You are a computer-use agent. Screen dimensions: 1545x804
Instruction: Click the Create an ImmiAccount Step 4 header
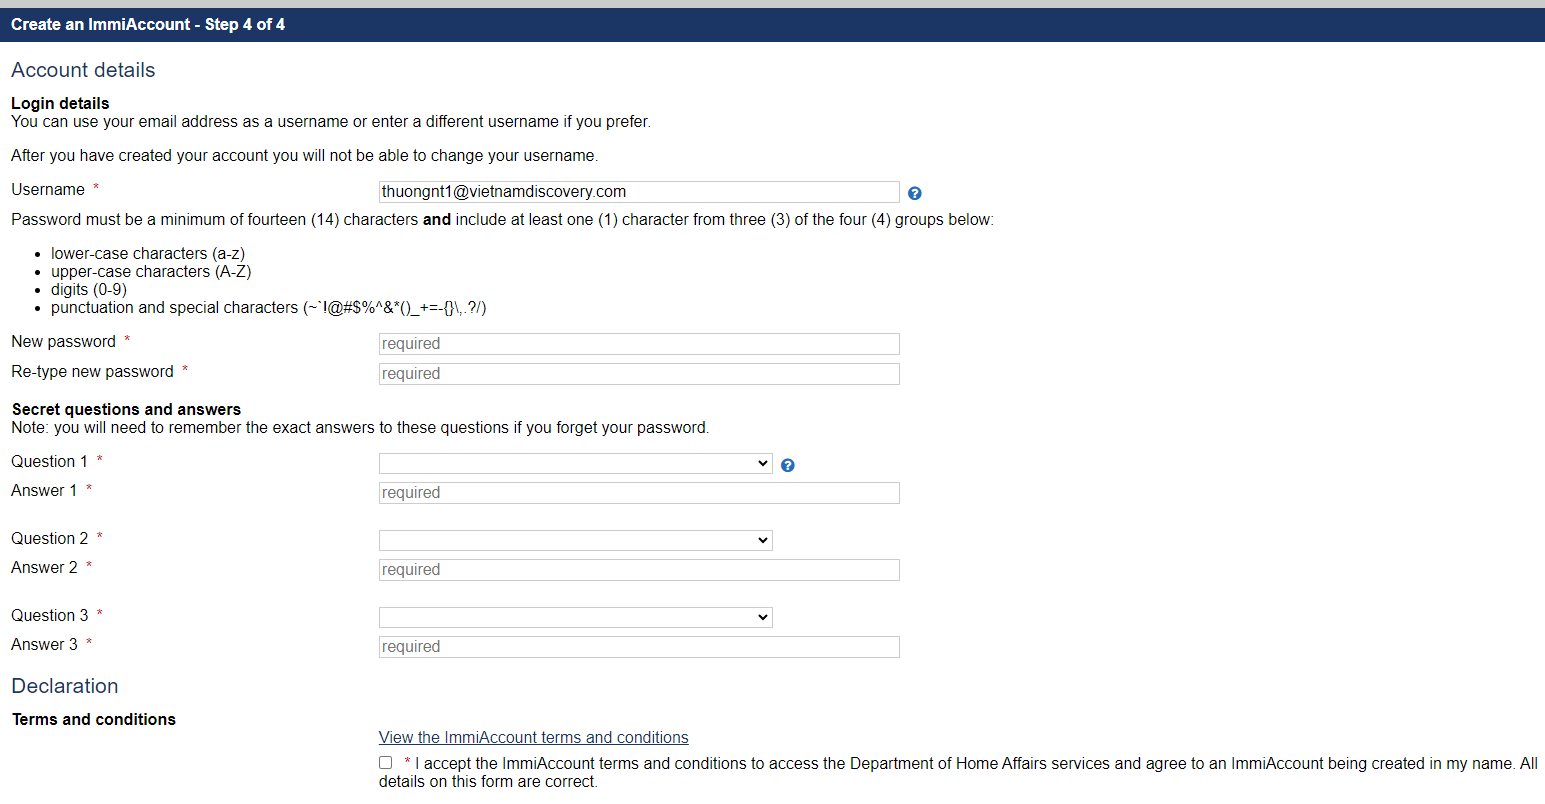pos(148,25)
